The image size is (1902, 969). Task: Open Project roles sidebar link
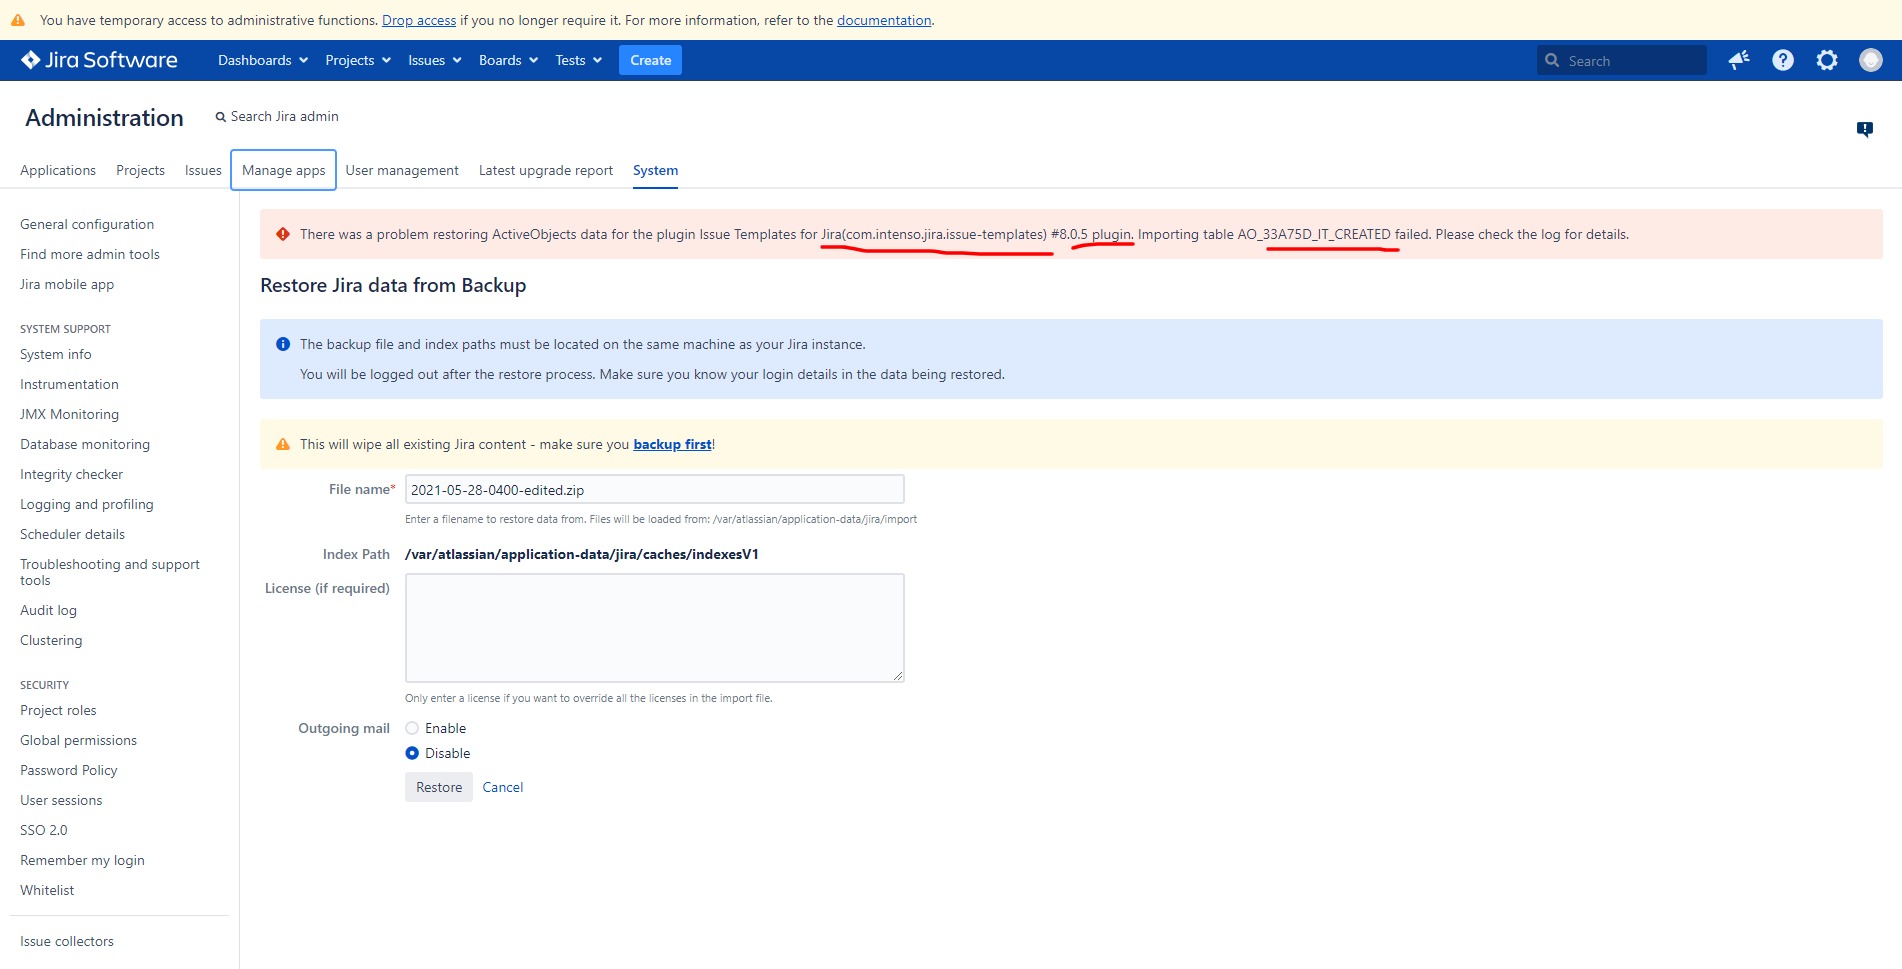click(x=58, y=710)
